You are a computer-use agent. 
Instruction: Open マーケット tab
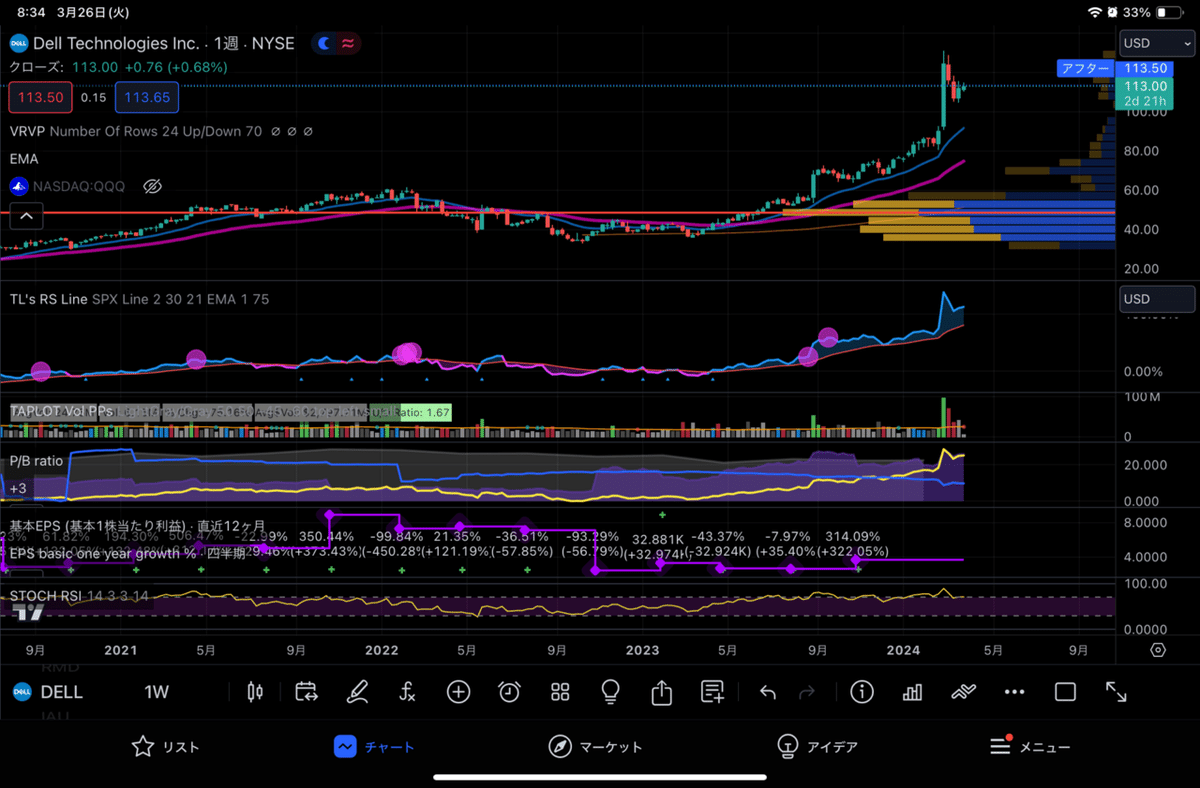(595, 747)
